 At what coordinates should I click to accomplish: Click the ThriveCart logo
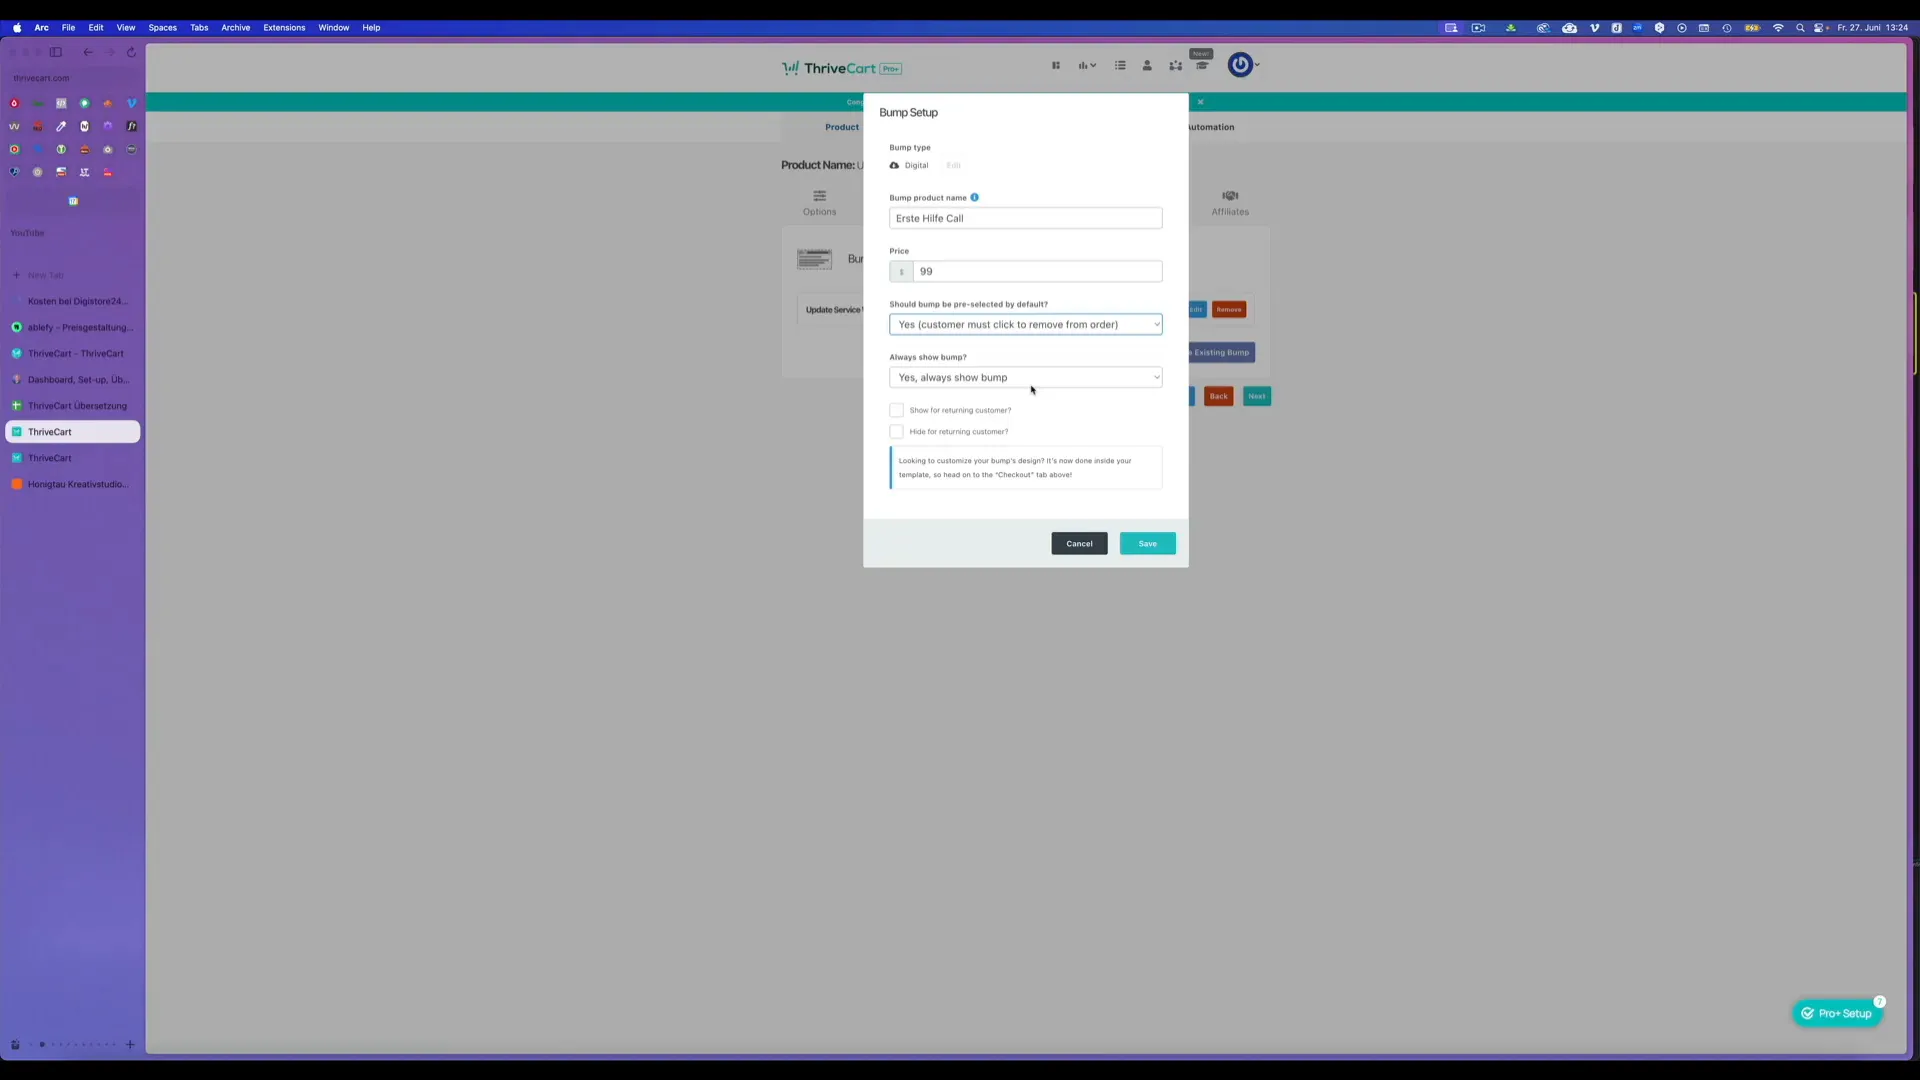click(841, 68)
